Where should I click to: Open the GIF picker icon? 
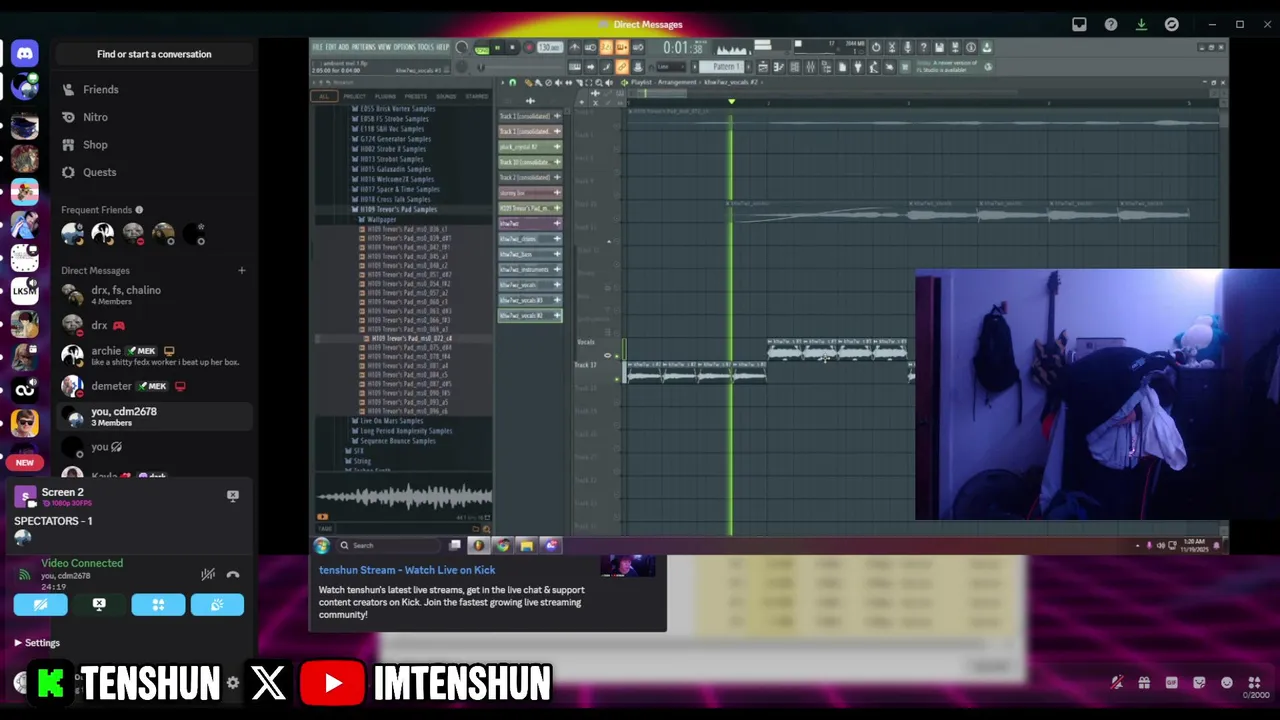(x=1172, y=683)
